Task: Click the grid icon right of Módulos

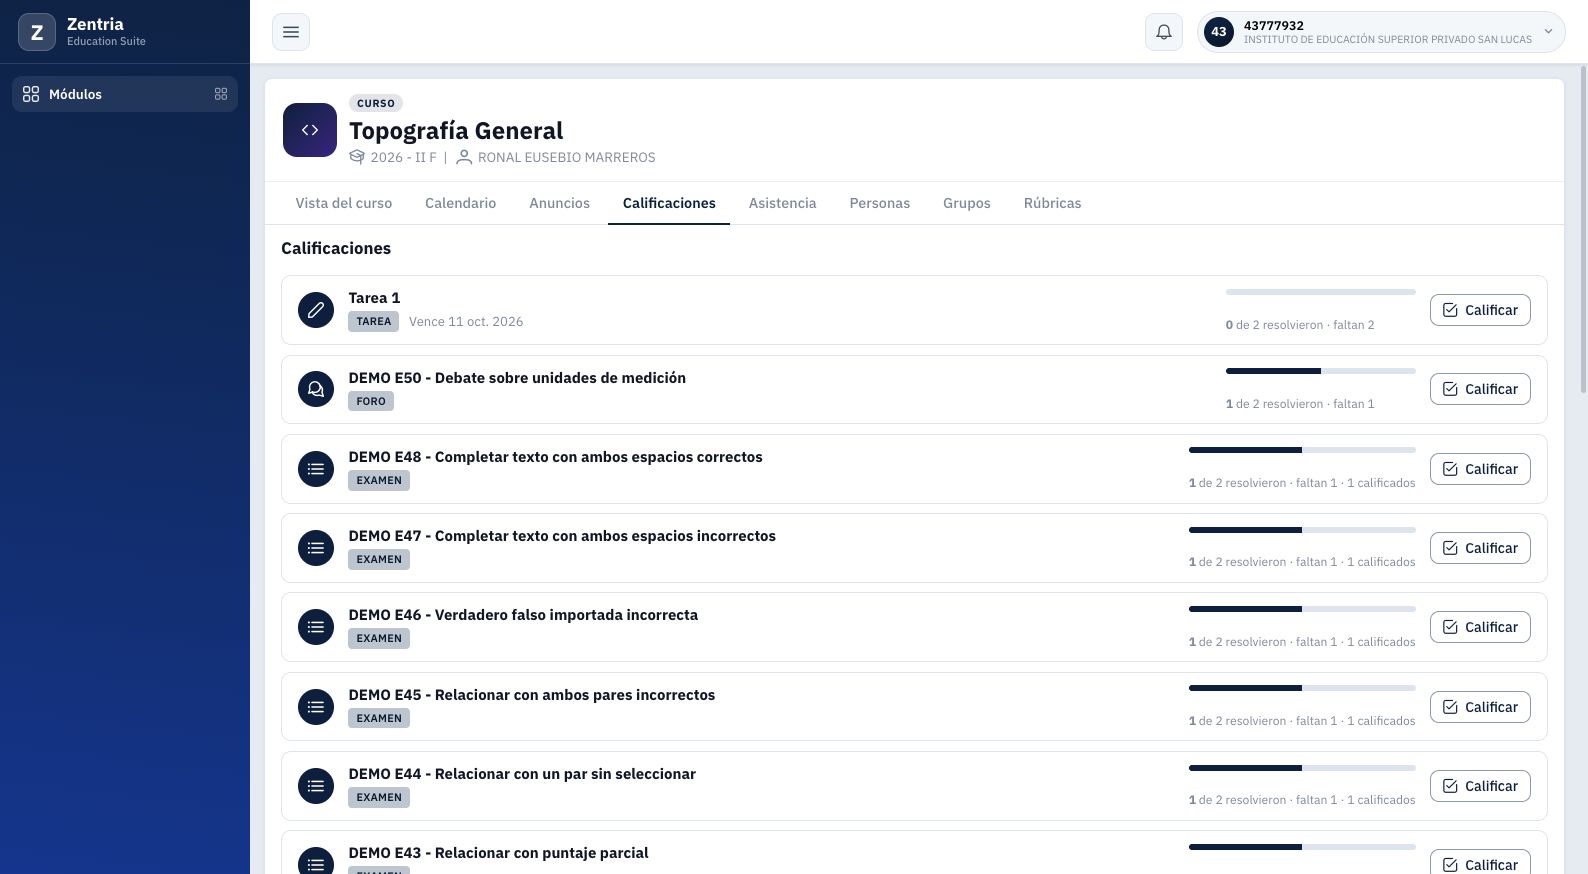Action: (221, 94)
